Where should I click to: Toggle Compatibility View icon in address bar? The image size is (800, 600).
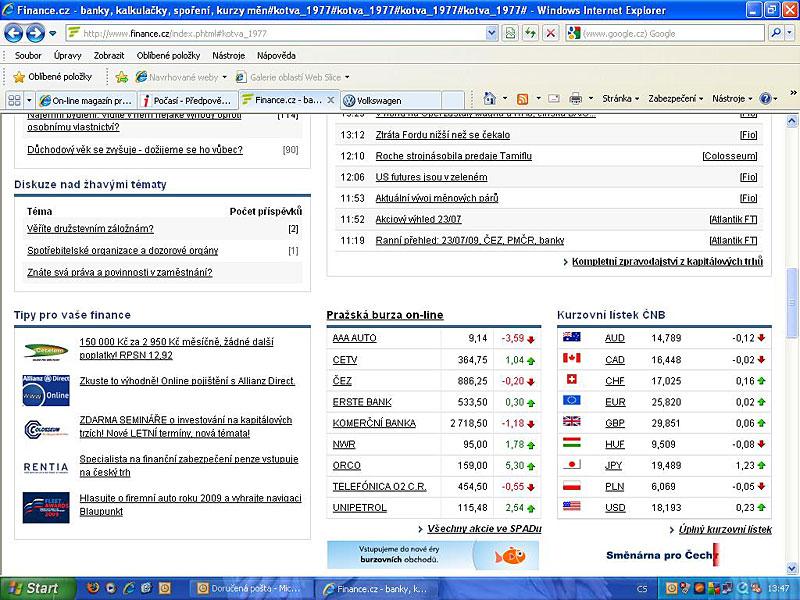(x=510, y=34)
